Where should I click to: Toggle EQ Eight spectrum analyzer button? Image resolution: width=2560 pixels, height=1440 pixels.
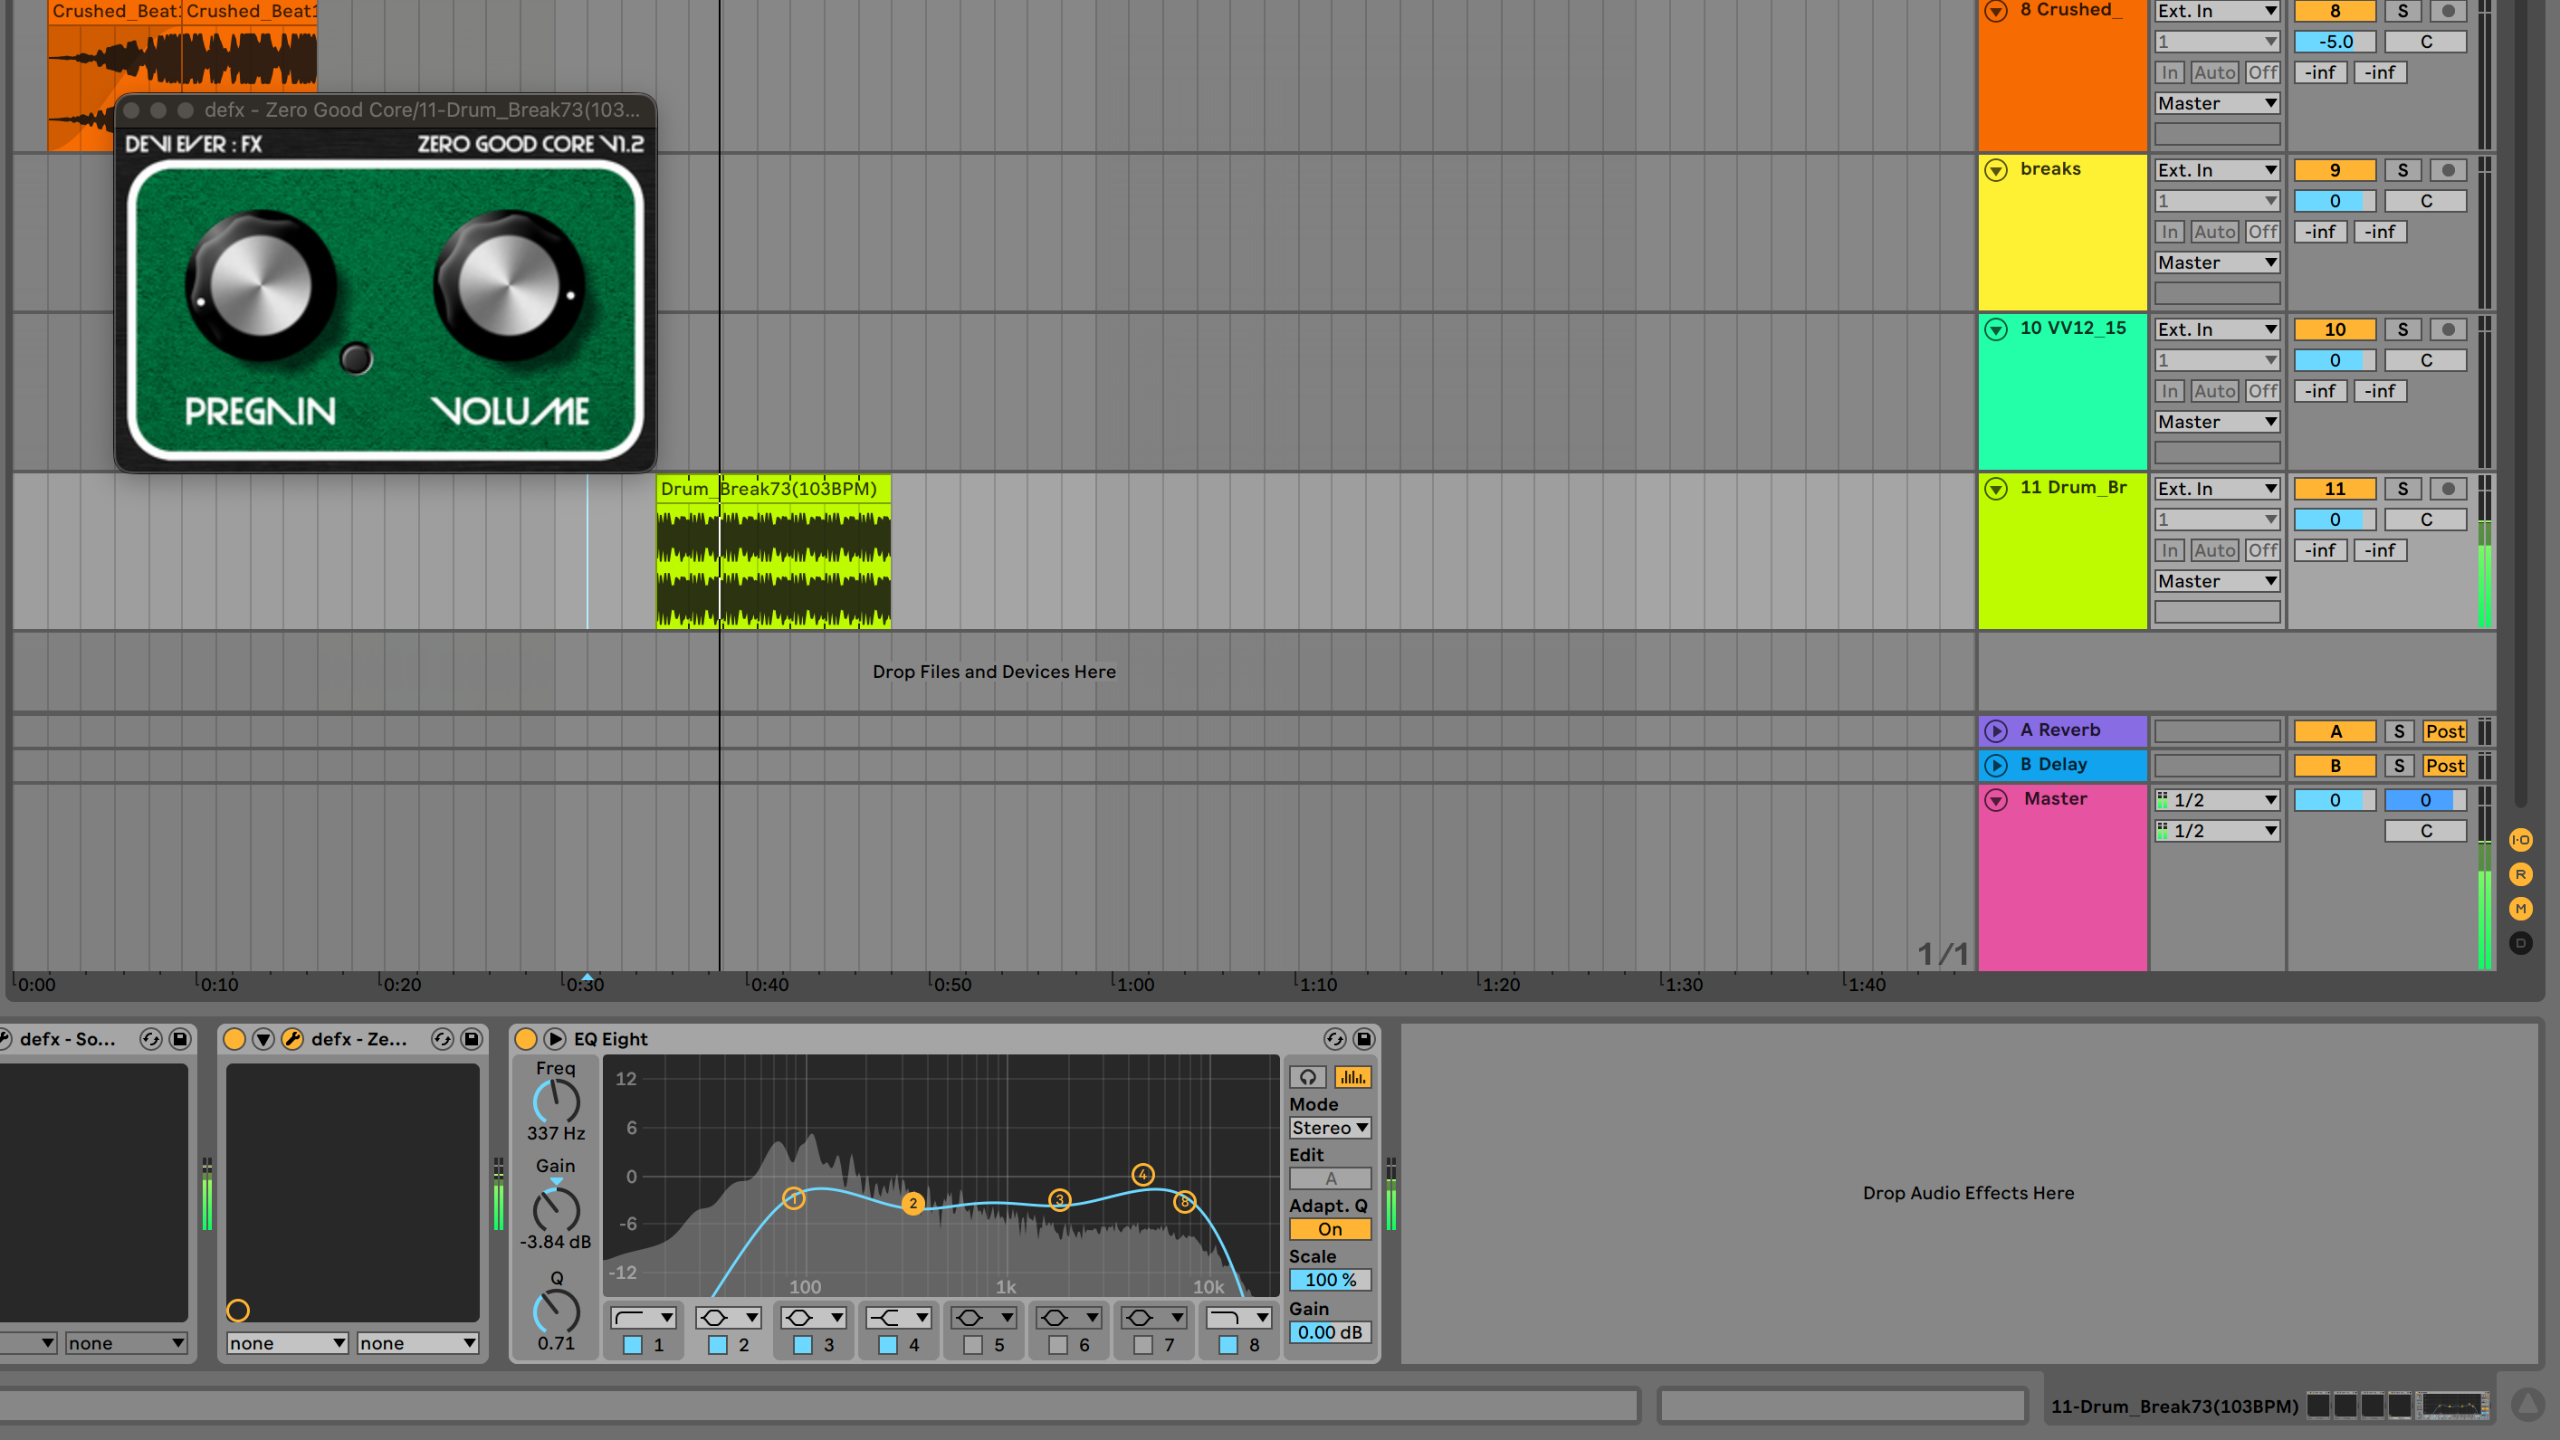(1353, 1077)
